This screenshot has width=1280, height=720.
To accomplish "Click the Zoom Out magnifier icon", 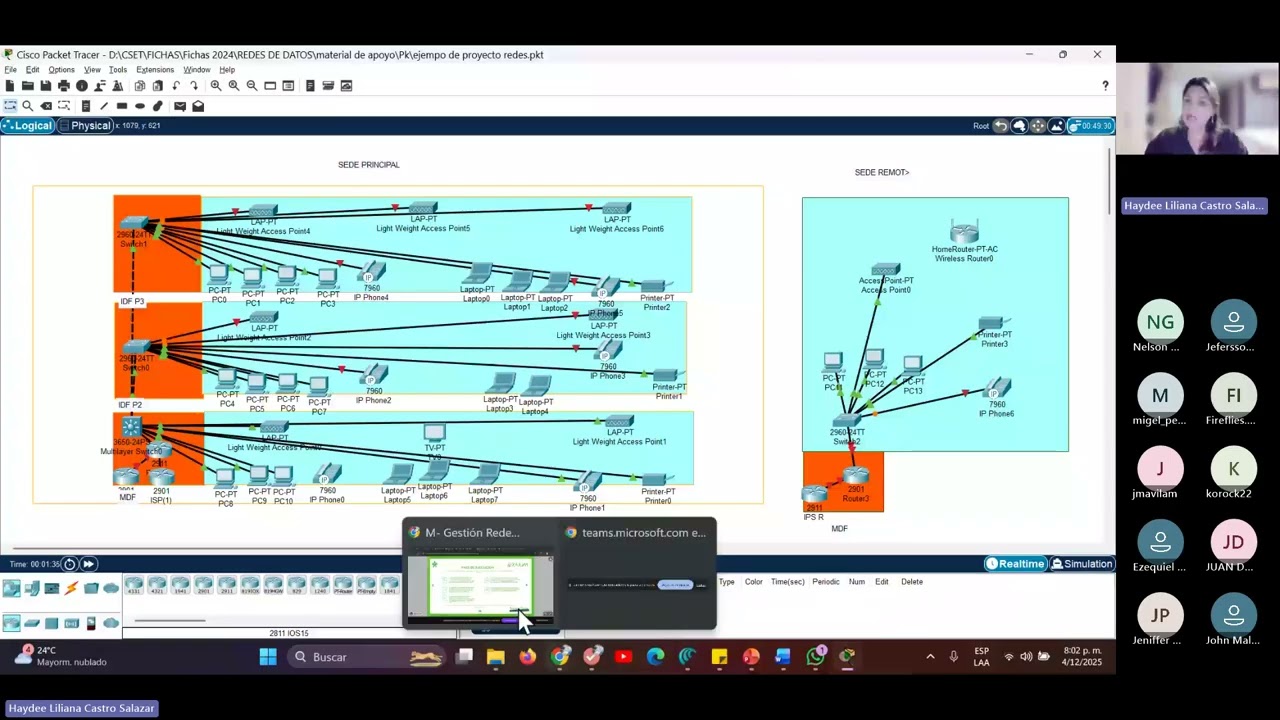I will tap(252, 86).
